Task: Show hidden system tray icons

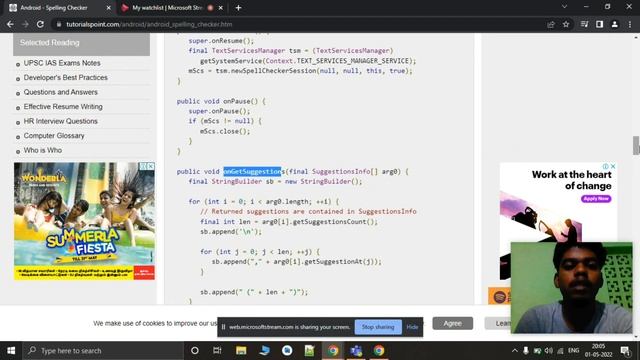Action: [515, 351]
